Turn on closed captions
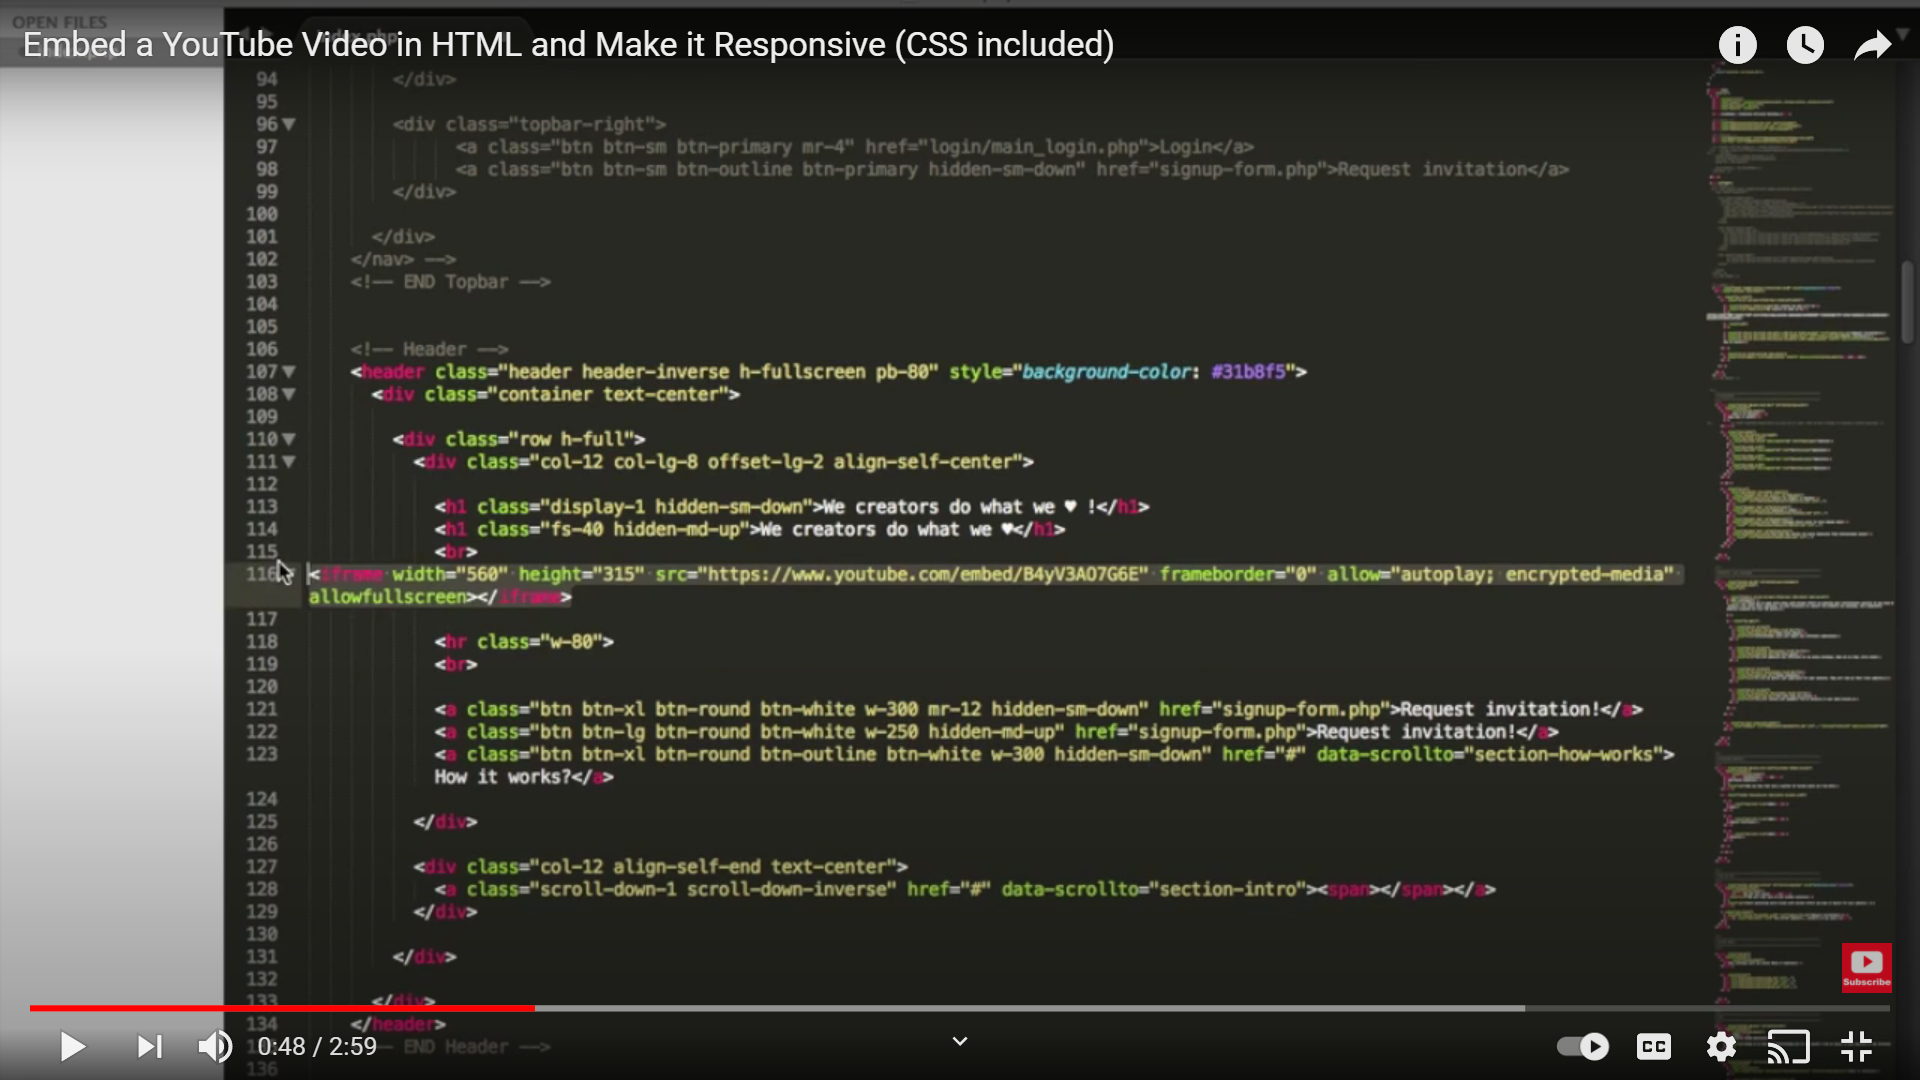 coord(1654,1047)
